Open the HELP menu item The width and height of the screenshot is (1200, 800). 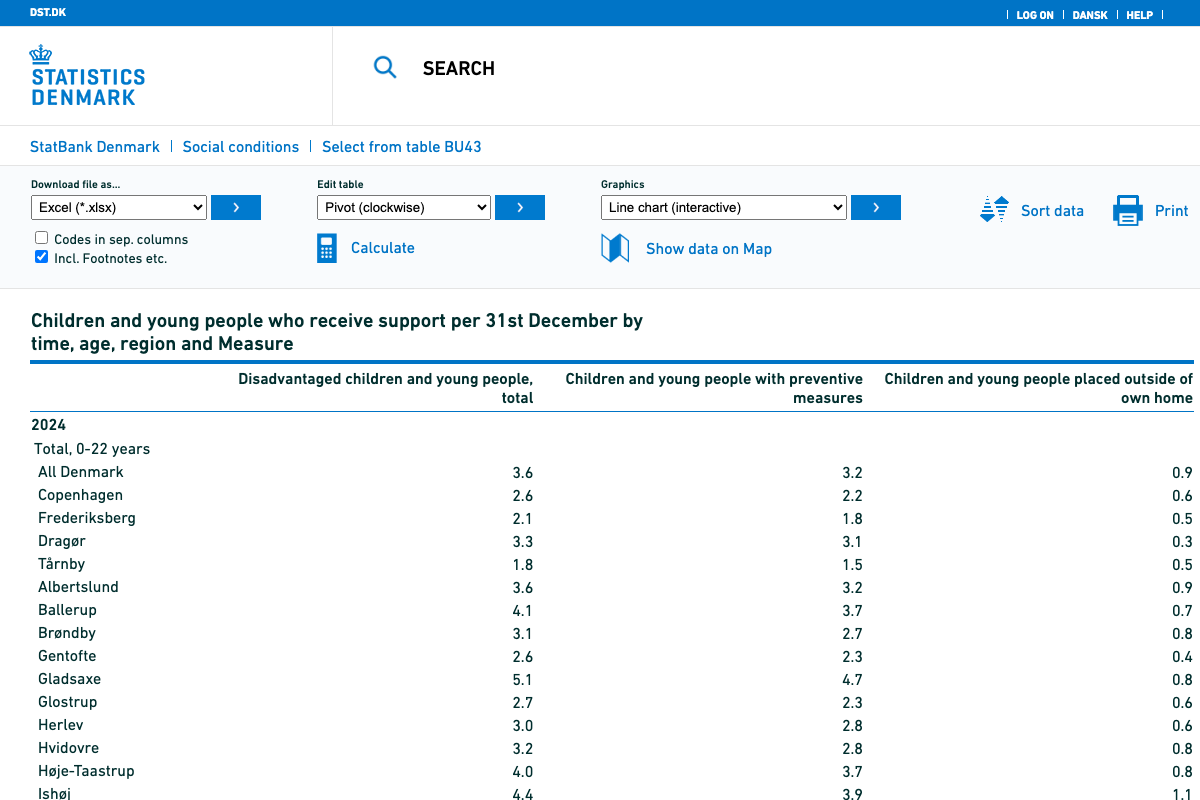[1139, 15]
